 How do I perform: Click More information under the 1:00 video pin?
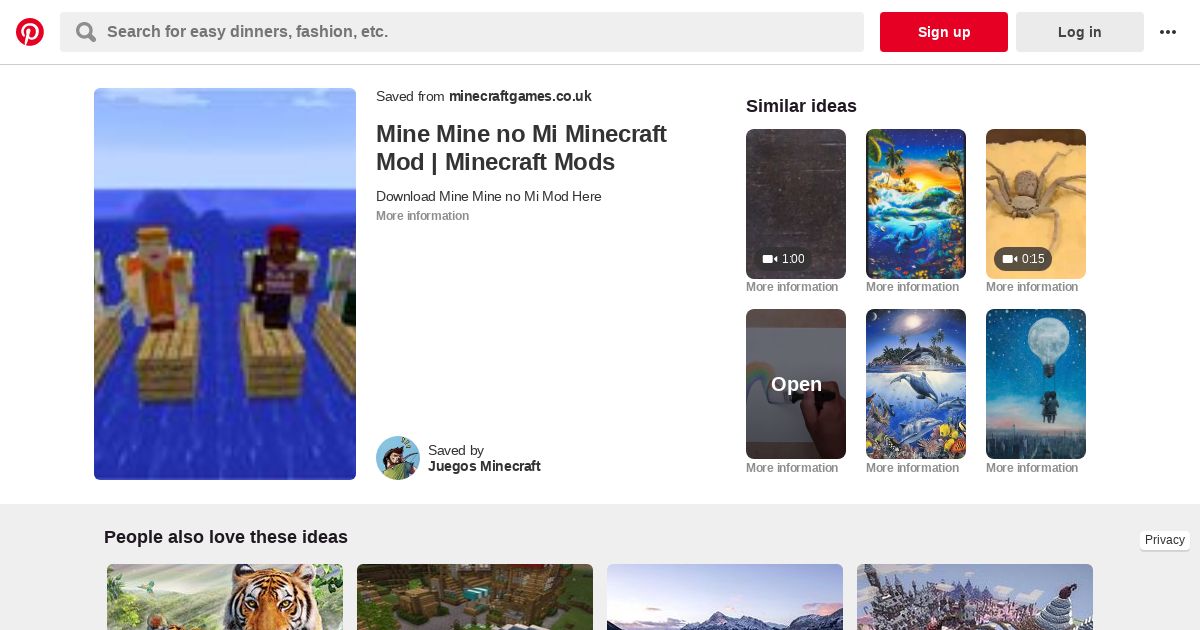pos(792,287)
